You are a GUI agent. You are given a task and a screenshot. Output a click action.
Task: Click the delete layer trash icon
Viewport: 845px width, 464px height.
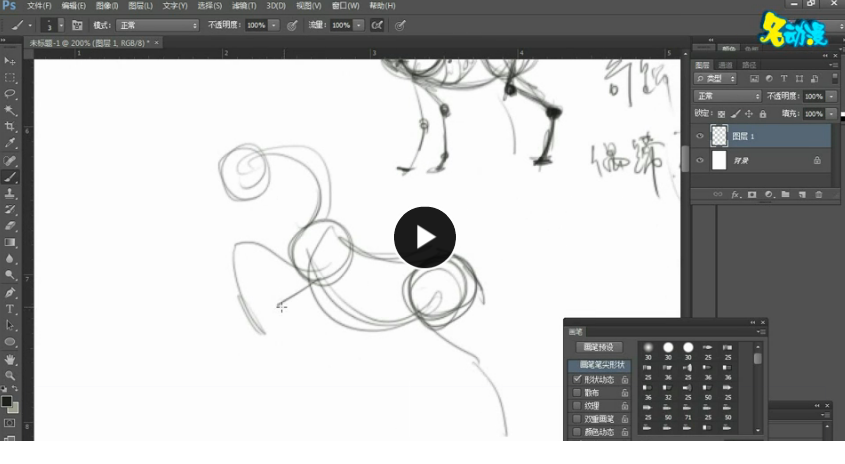click(819, 194)
